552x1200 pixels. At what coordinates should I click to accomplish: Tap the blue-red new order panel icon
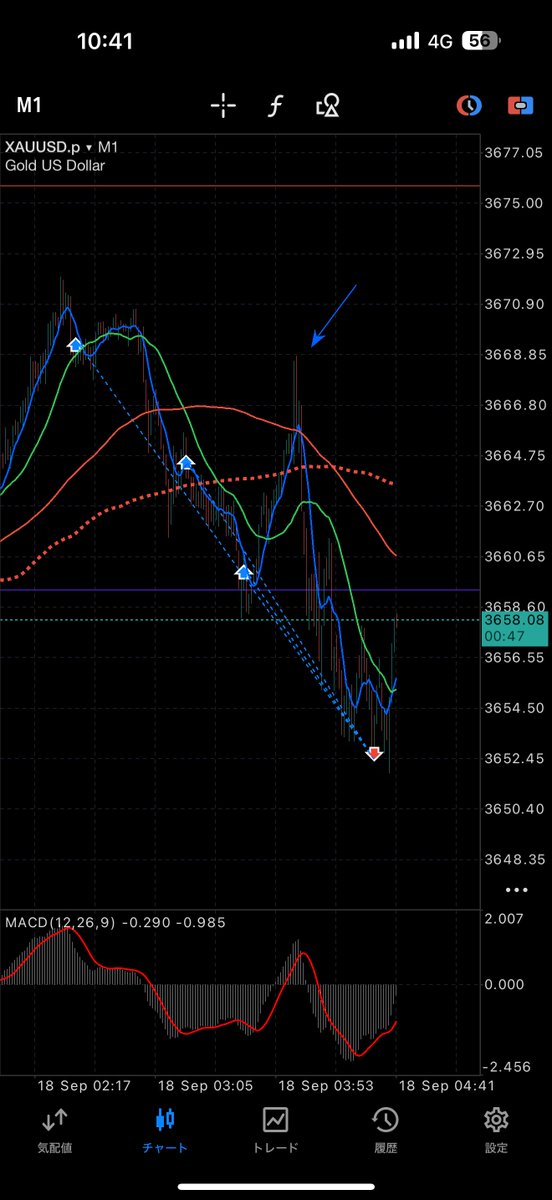point(520,105)
